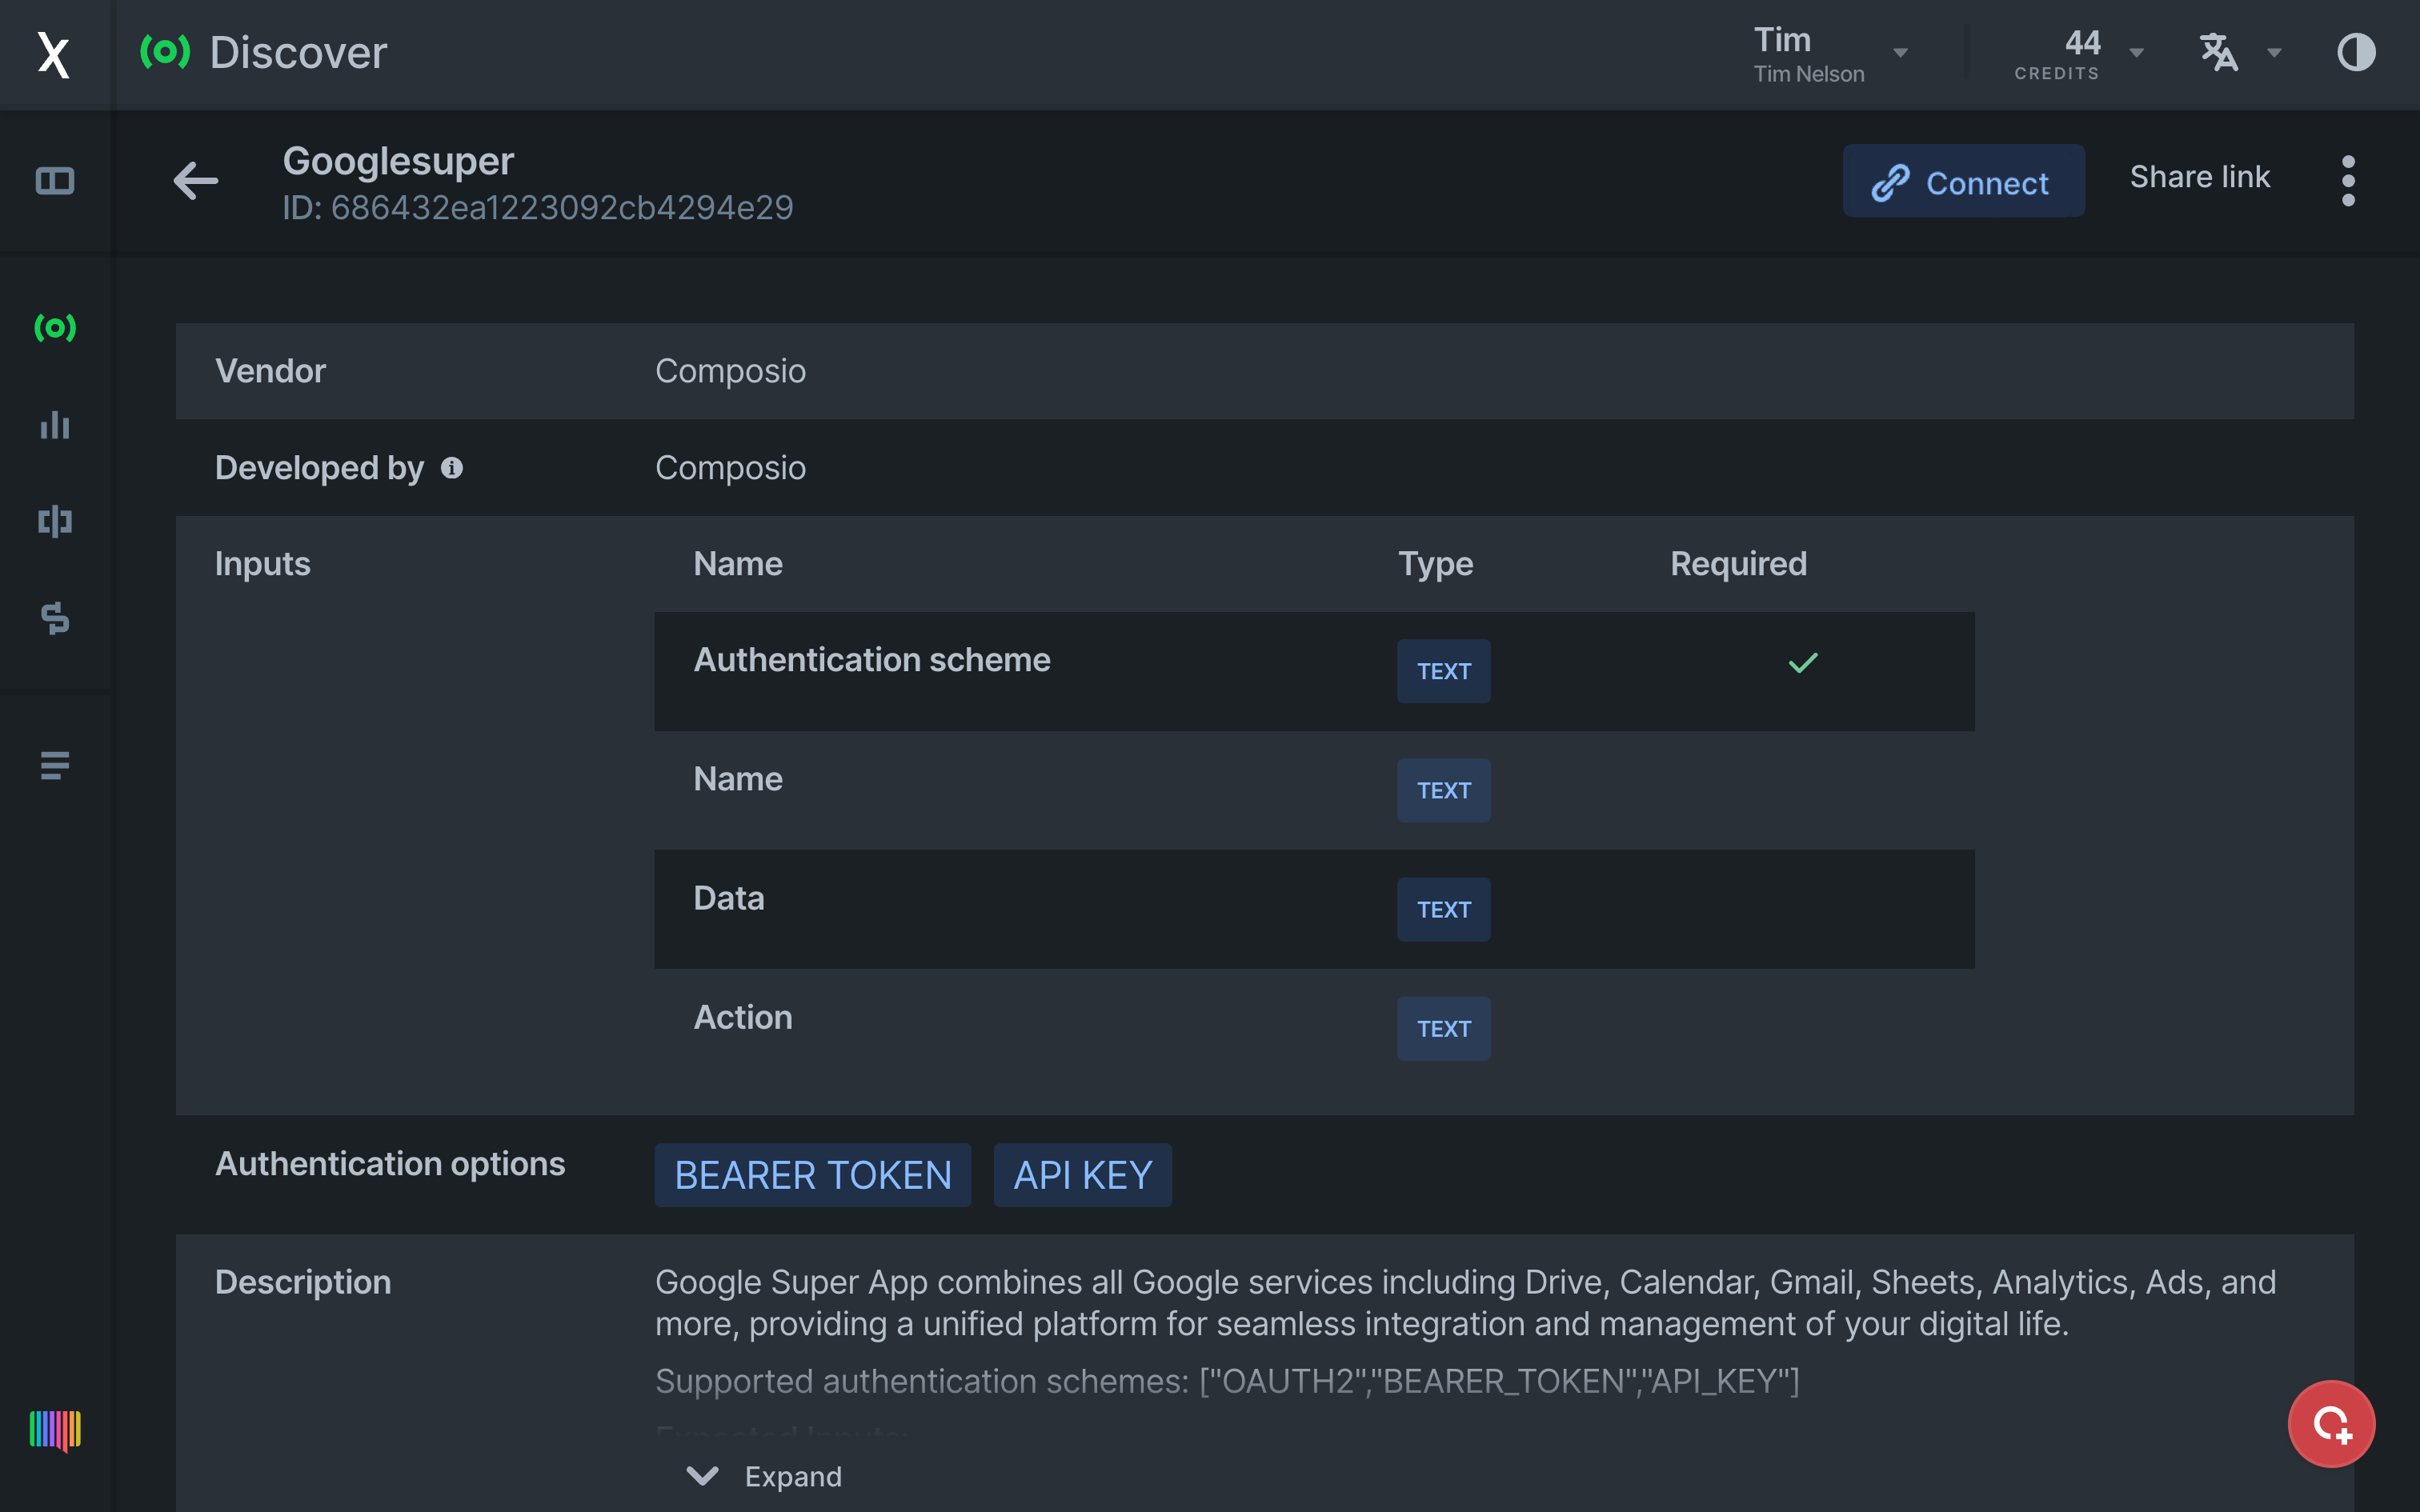
Task: Click the split-view icon in sidebar
Action: pos(55,521)
